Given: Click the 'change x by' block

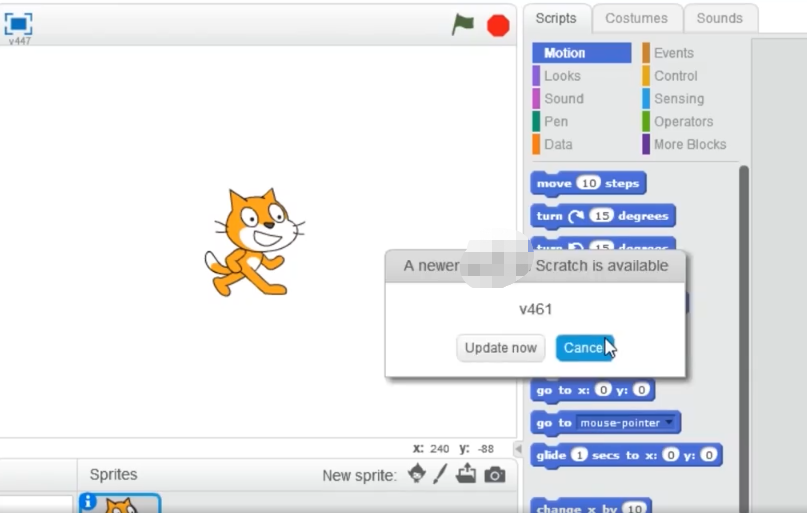Looking at the screenshot, I should pyautogui.click(x=591, y=506).
